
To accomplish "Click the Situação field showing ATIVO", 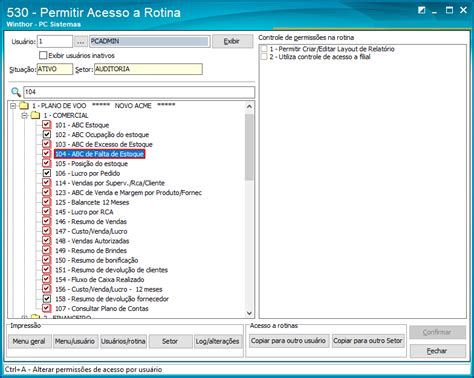I will point(55,69).
